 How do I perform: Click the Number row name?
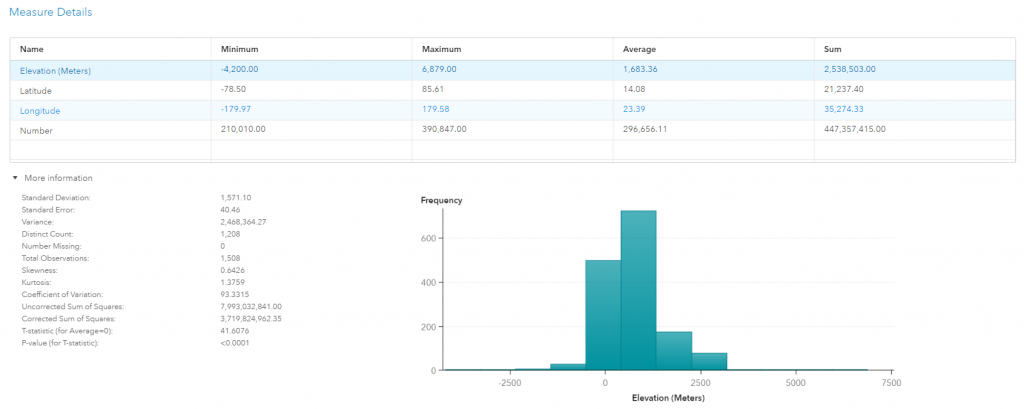pyautogui.click(x=36, y=130)
